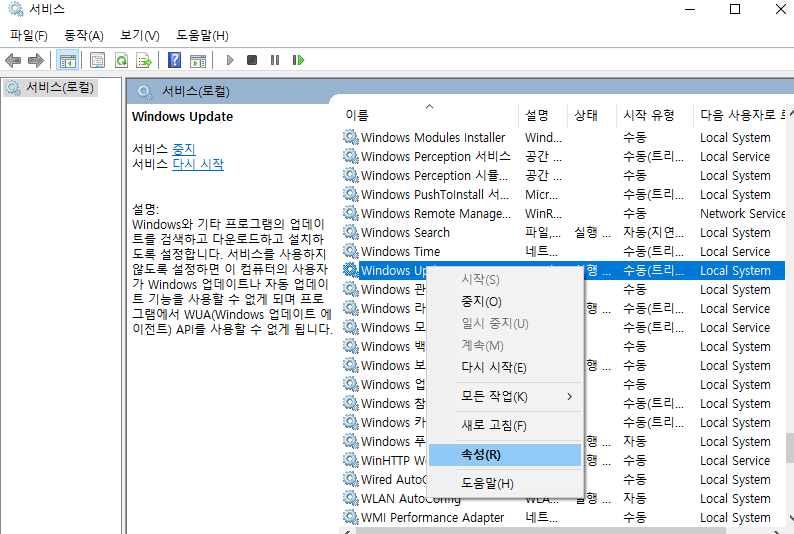The image size is (794, 534).
Task: Click Network Service in the logon column
Action: 742,213
